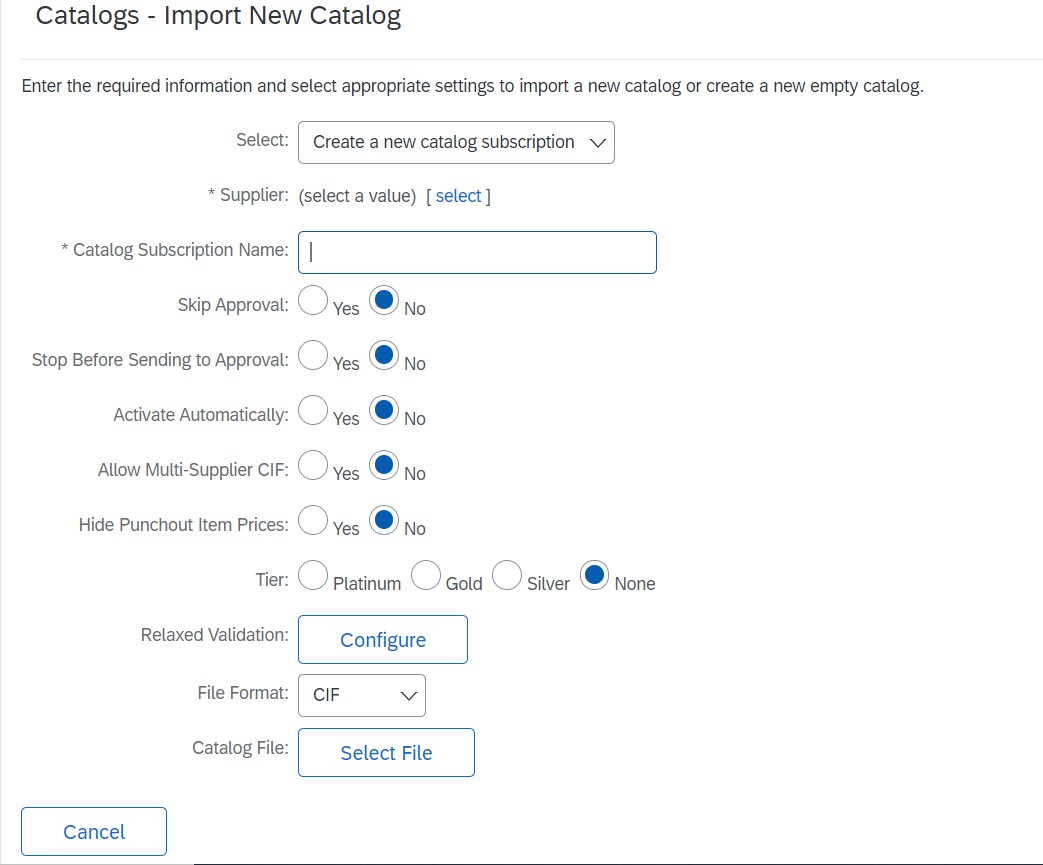This screenshot has height=865, width=1043.
Task: Choose Yes for Stop Before Sending to Approval
Action: click(313, 355)
